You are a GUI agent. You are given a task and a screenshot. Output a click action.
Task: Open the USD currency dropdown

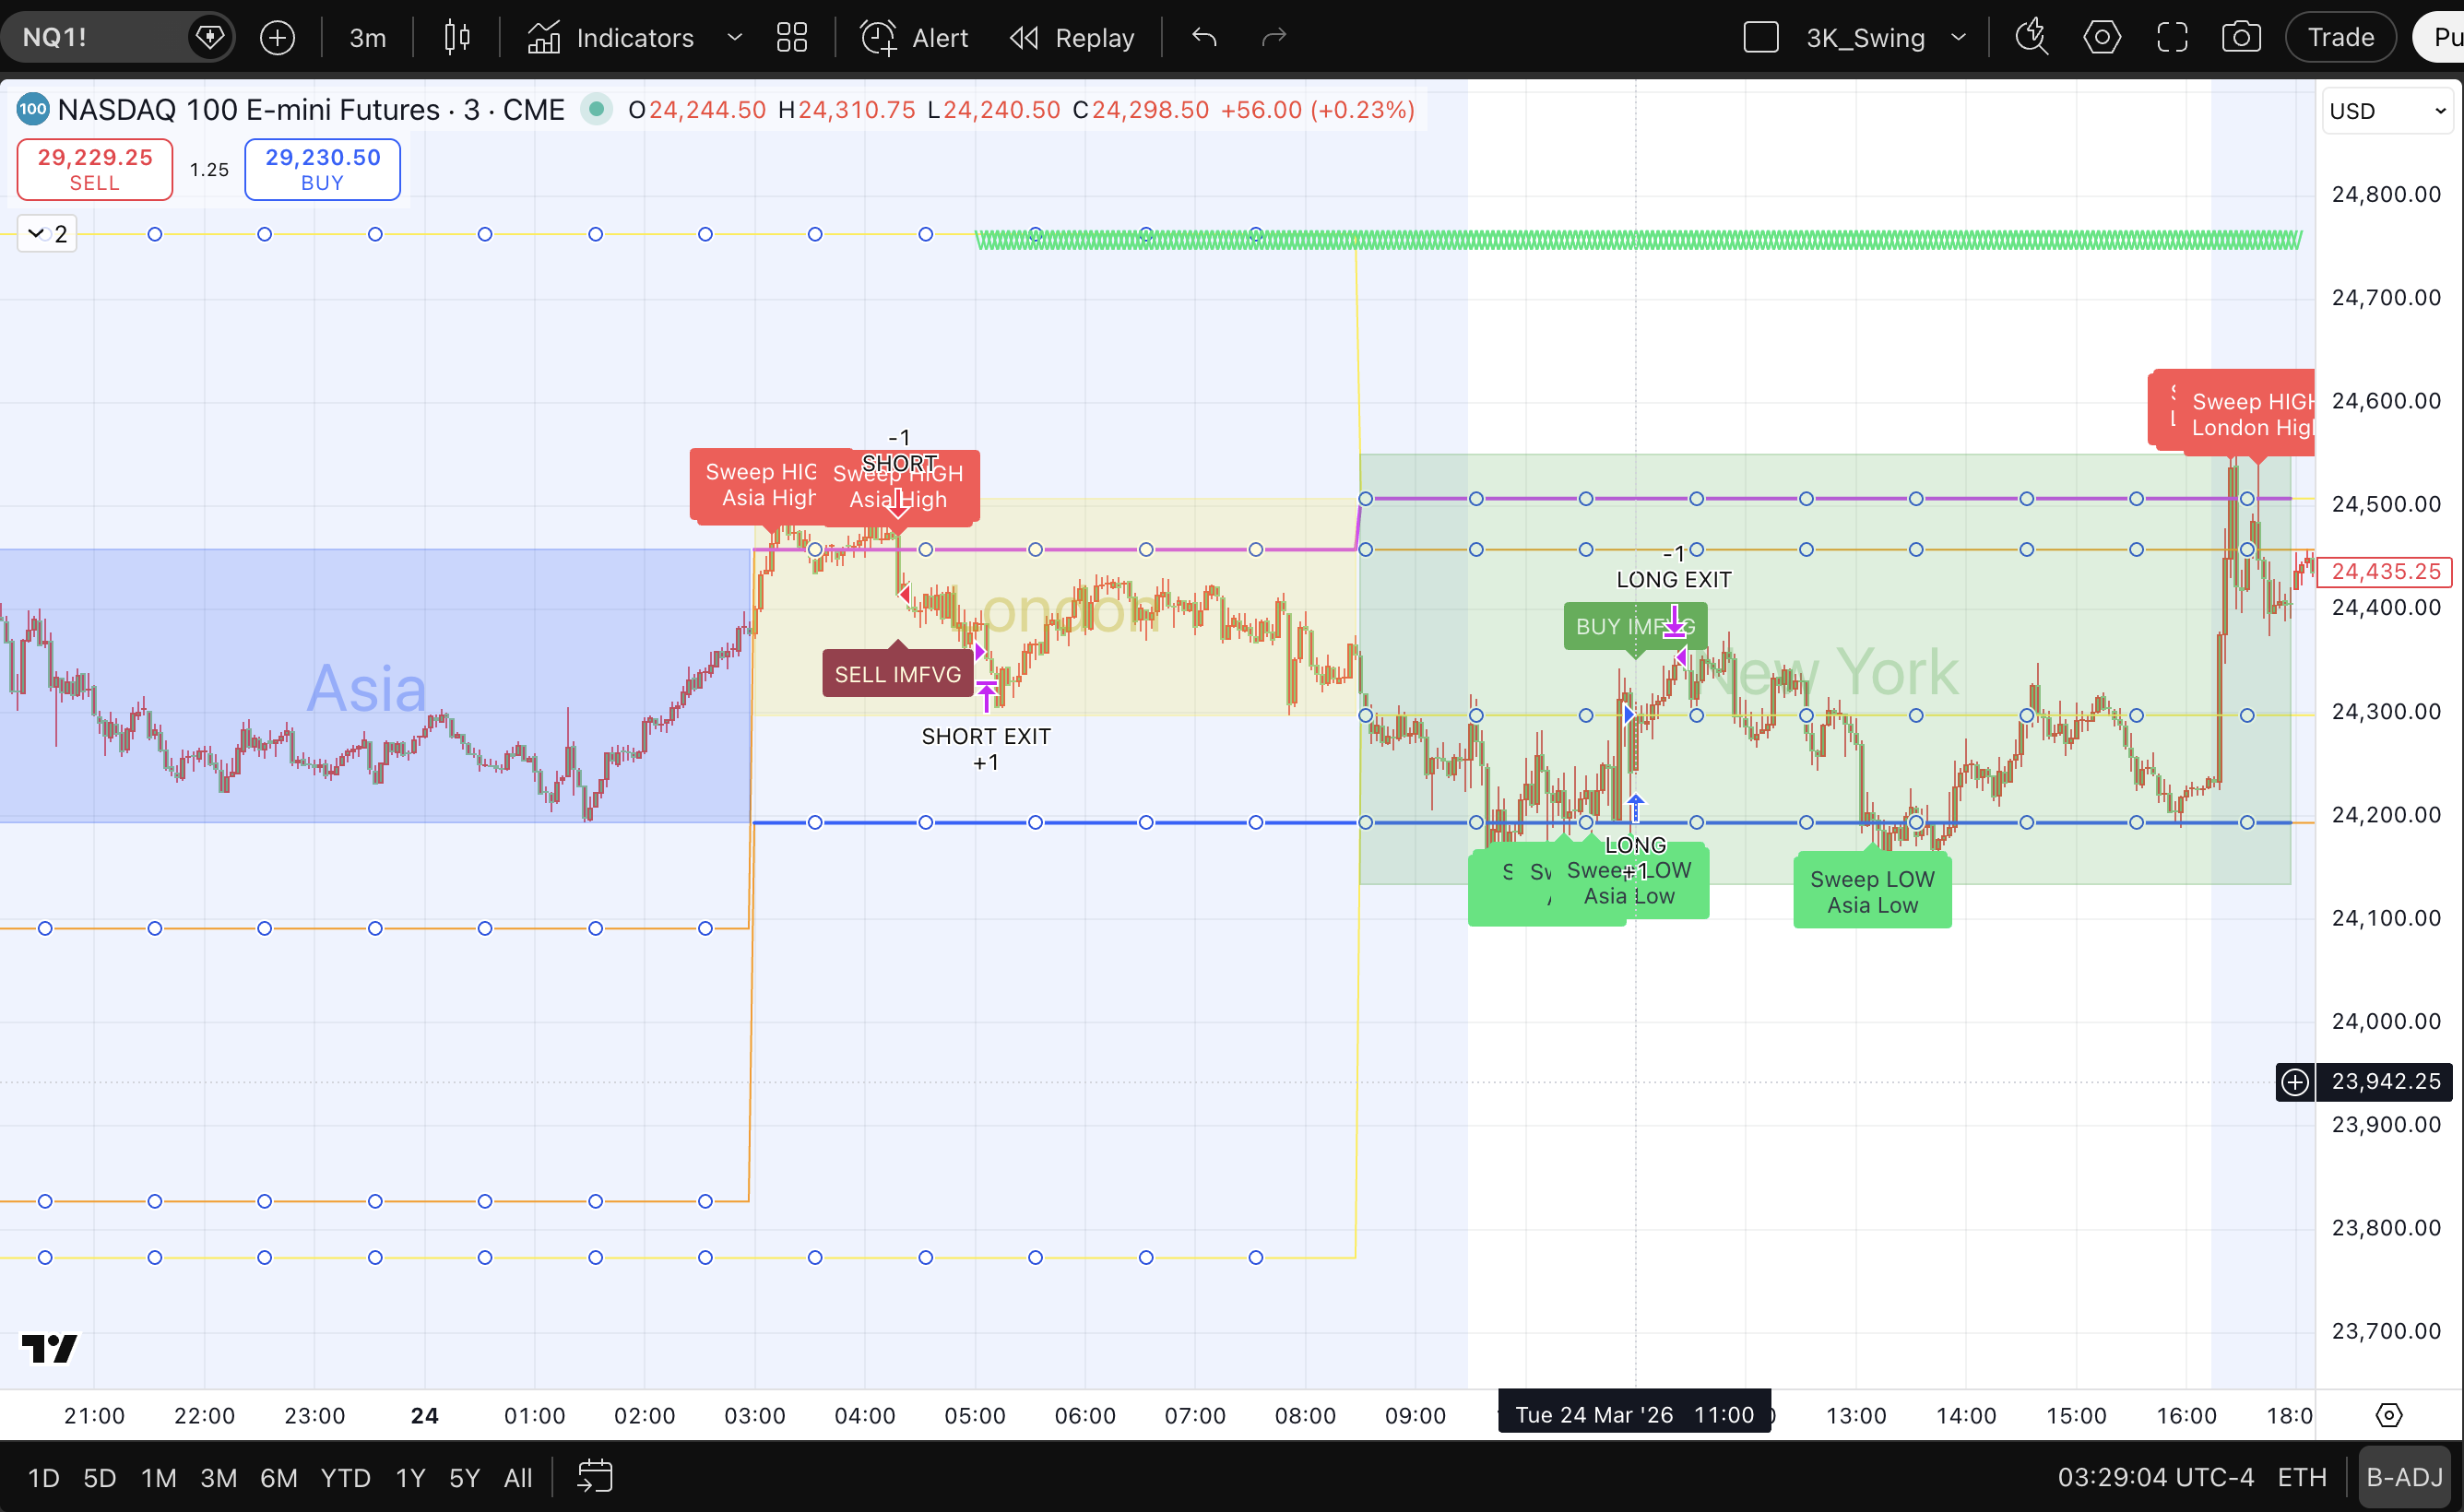2388,111
